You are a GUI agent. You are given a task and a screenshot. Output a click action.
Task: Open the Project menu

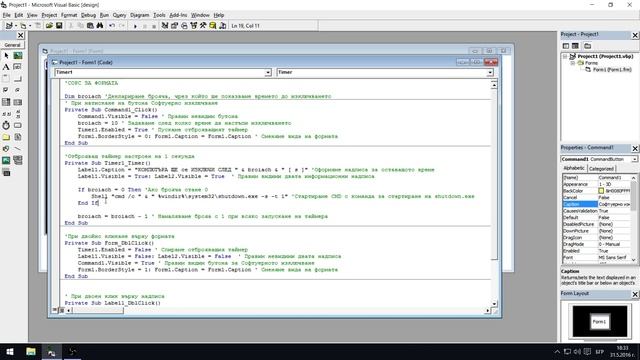point(49,15)
